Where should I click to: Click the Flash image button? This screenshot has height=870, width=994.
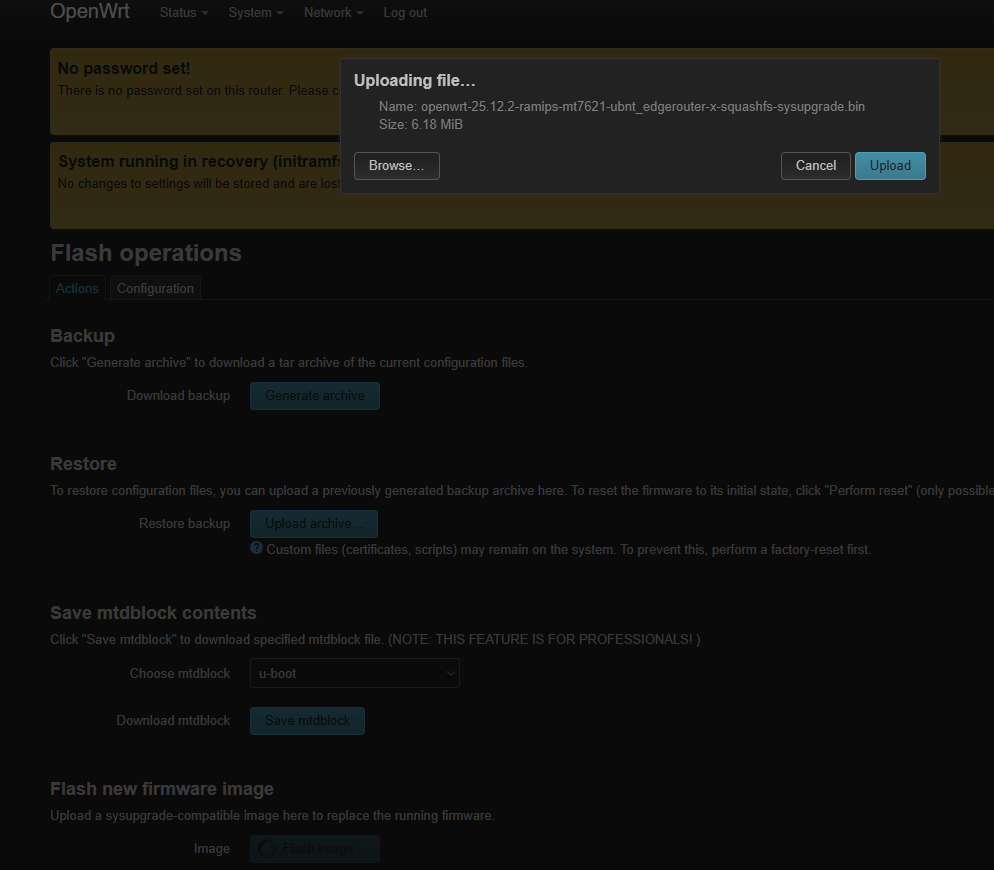315,849
